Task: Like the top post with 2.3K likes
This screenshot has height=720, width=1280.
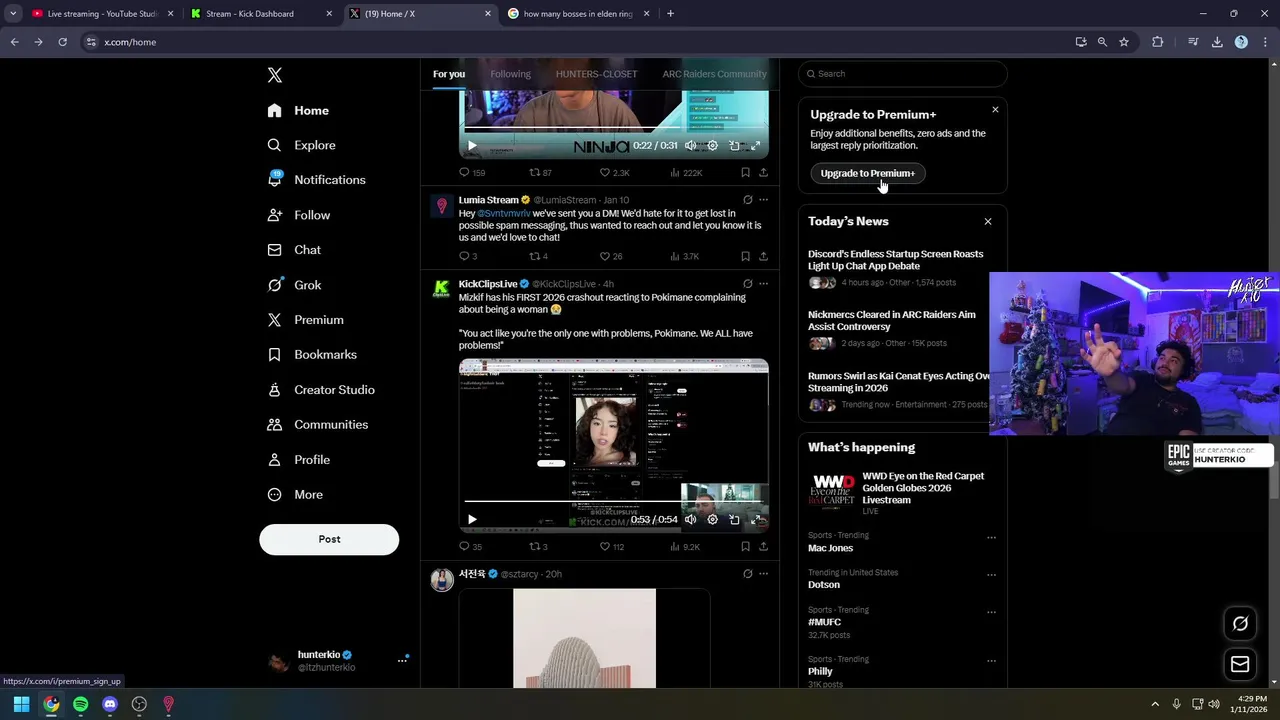Action: coord(605,172)
